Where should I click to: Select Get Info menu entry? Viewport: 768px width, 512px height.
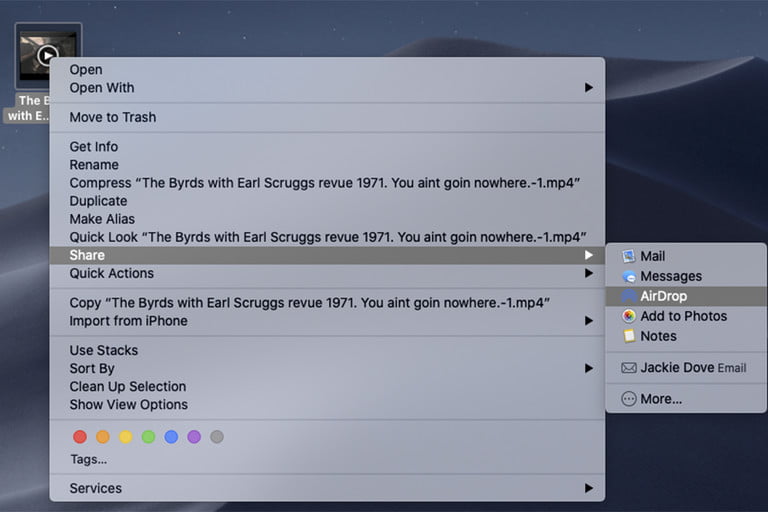(93, 147)
